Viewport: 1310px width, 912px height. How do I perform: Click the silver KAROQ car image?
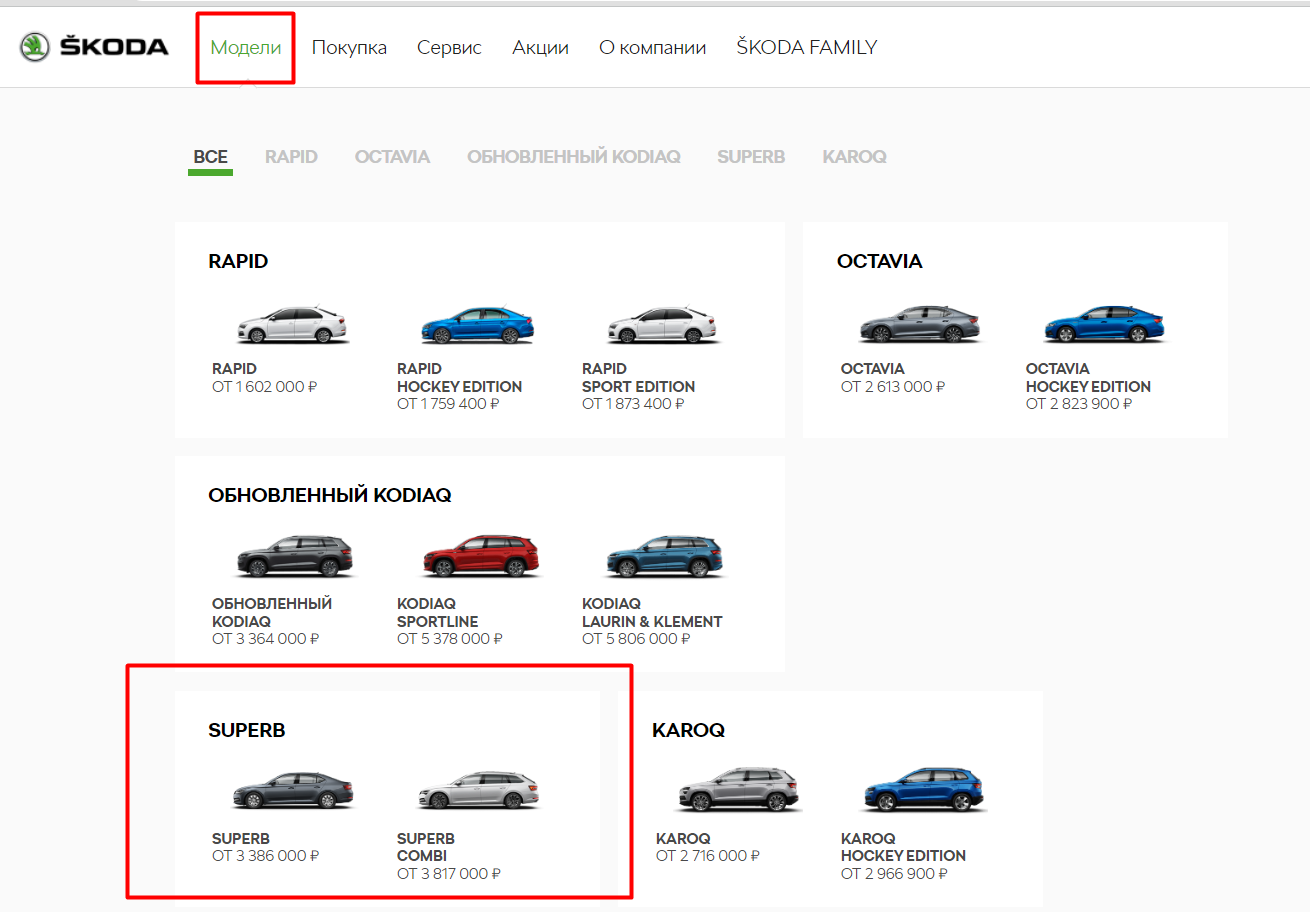tap(739, 790)
